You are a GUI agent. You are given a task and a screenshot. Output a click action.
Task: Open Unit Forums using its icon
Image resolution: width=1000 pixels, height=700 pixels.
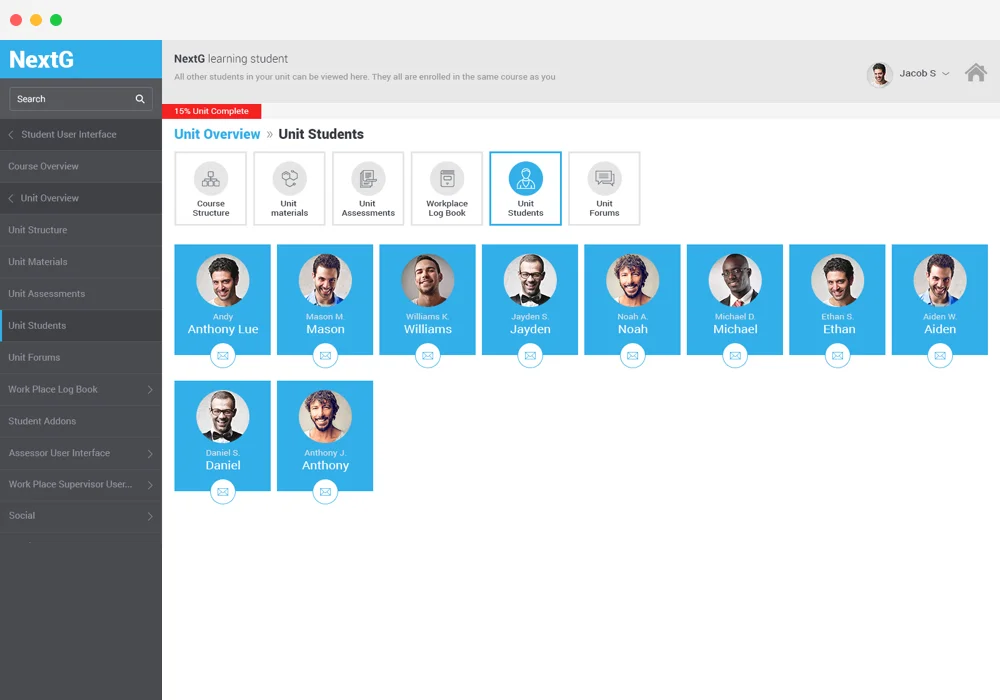(604, 188)
